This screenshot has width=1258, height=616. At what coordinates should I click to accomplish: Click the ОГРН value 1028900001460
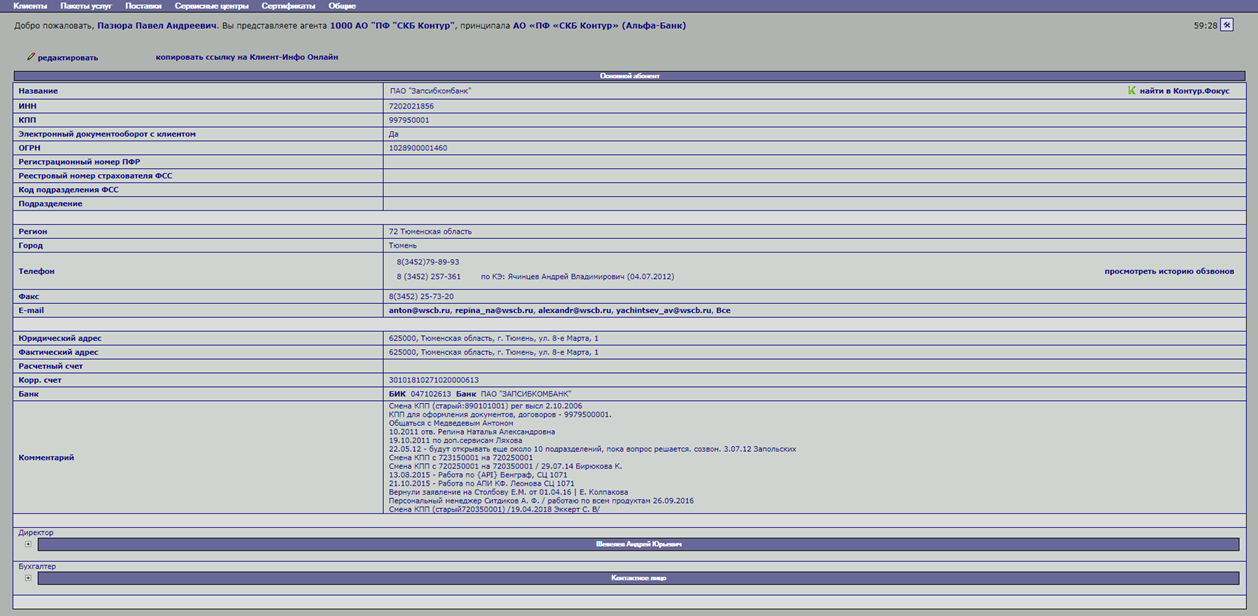point(418,148)
